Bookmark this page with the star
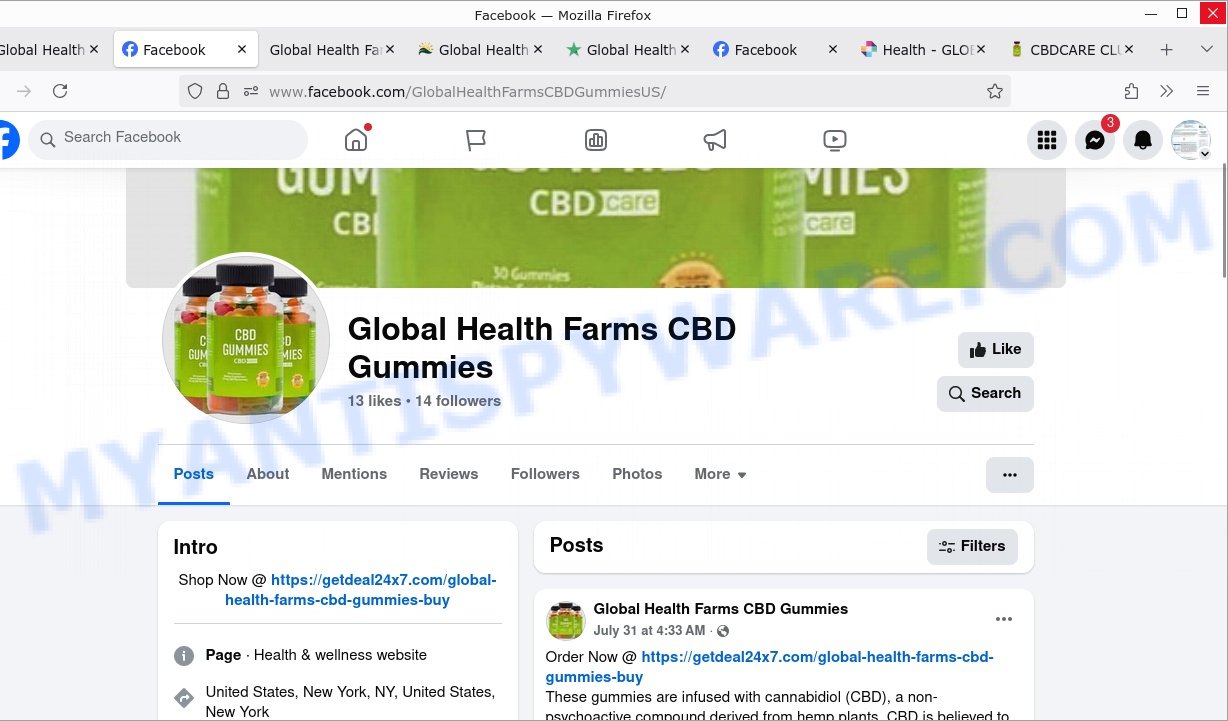Viewport: 1228px width, 721px height. (x=995, y=91)
